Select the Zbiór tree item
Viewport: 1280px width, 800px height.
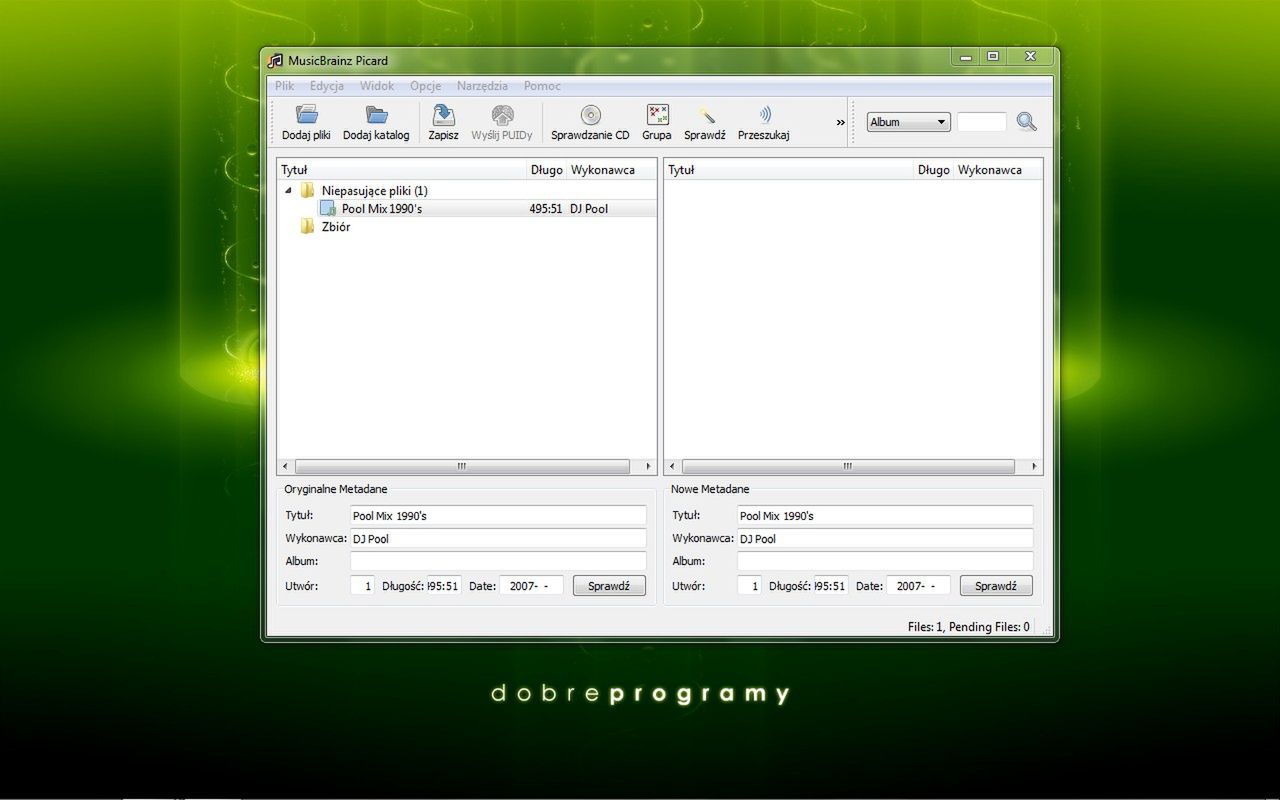coord(336,226)
